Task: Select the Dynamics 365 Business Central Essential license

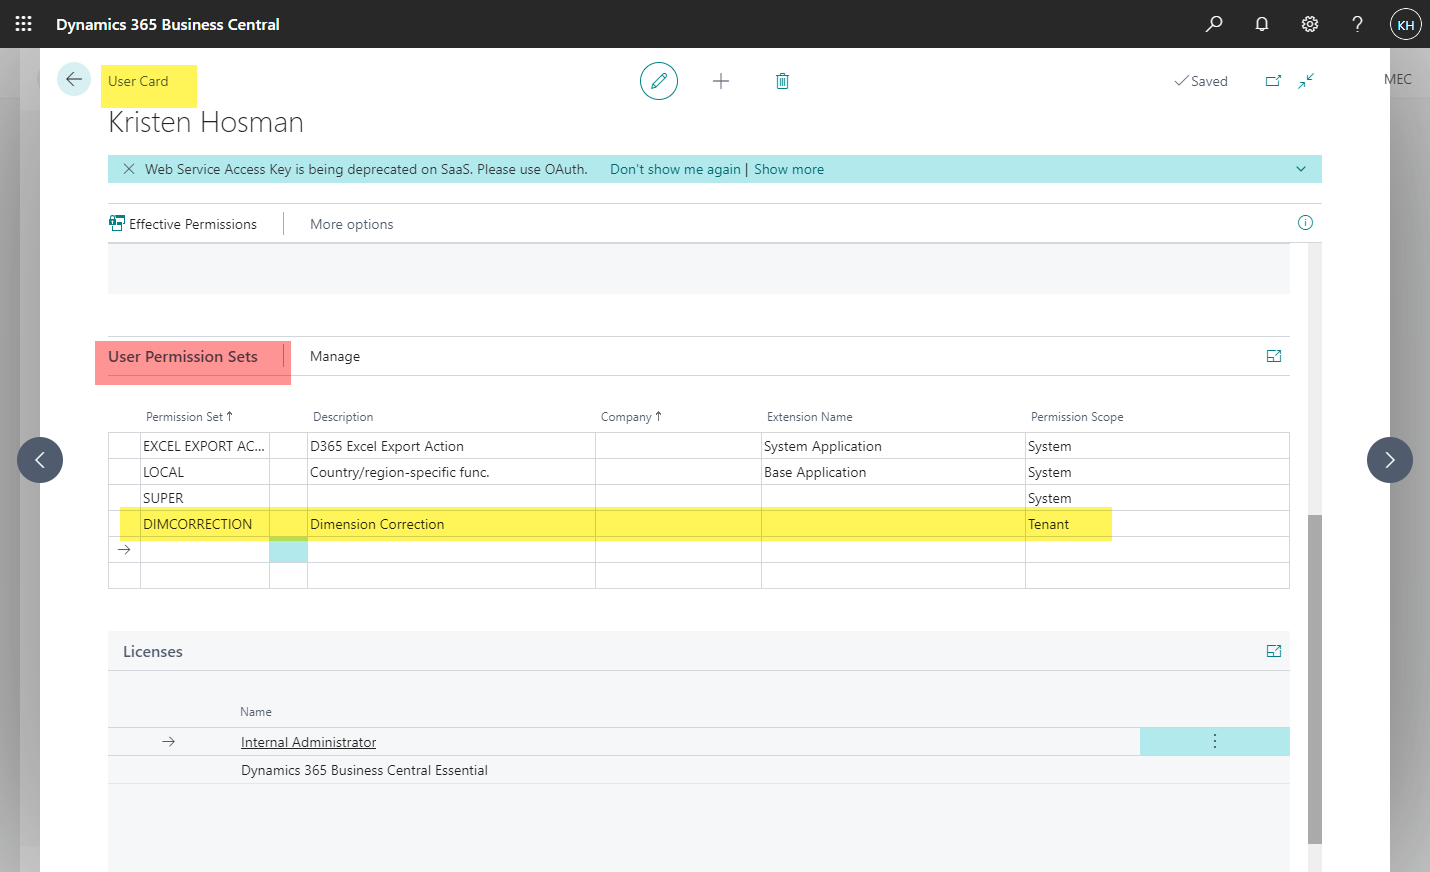Action: coord(364,770)
